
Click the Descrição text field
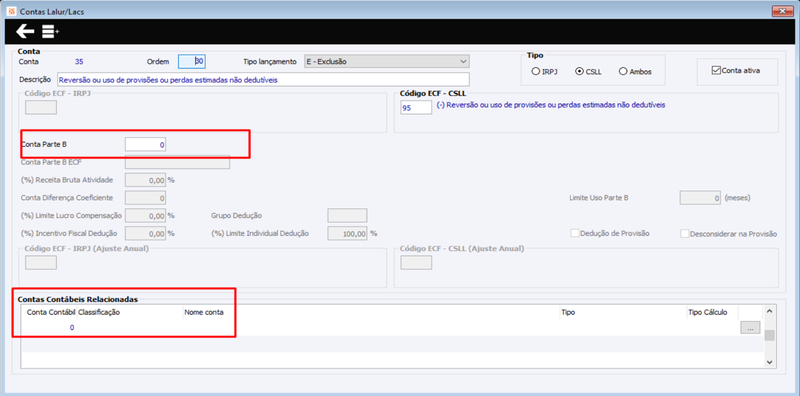pyautogui.click(x=263, y=80)
